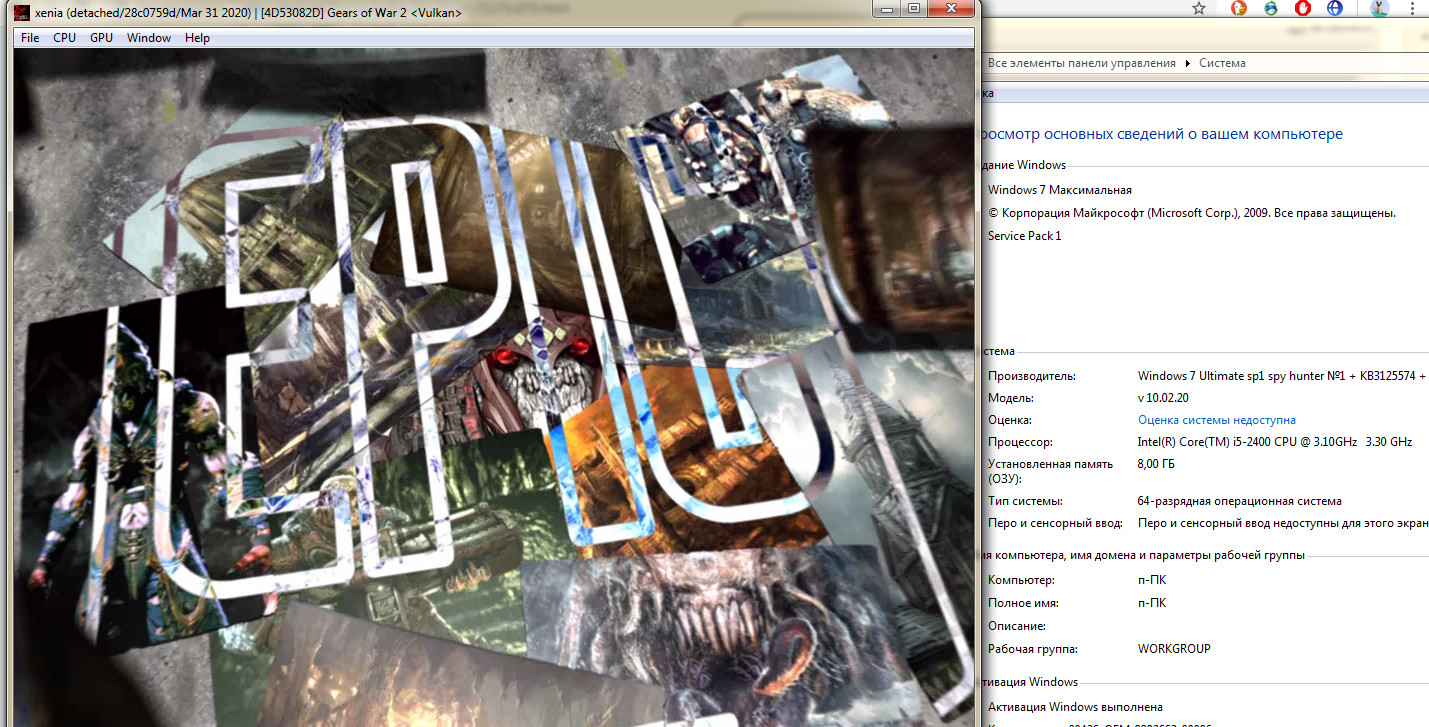Open the CPU menu in xenia
Image resolution: width=1429 pixels, height=727 pixels.
coord(65,38)
